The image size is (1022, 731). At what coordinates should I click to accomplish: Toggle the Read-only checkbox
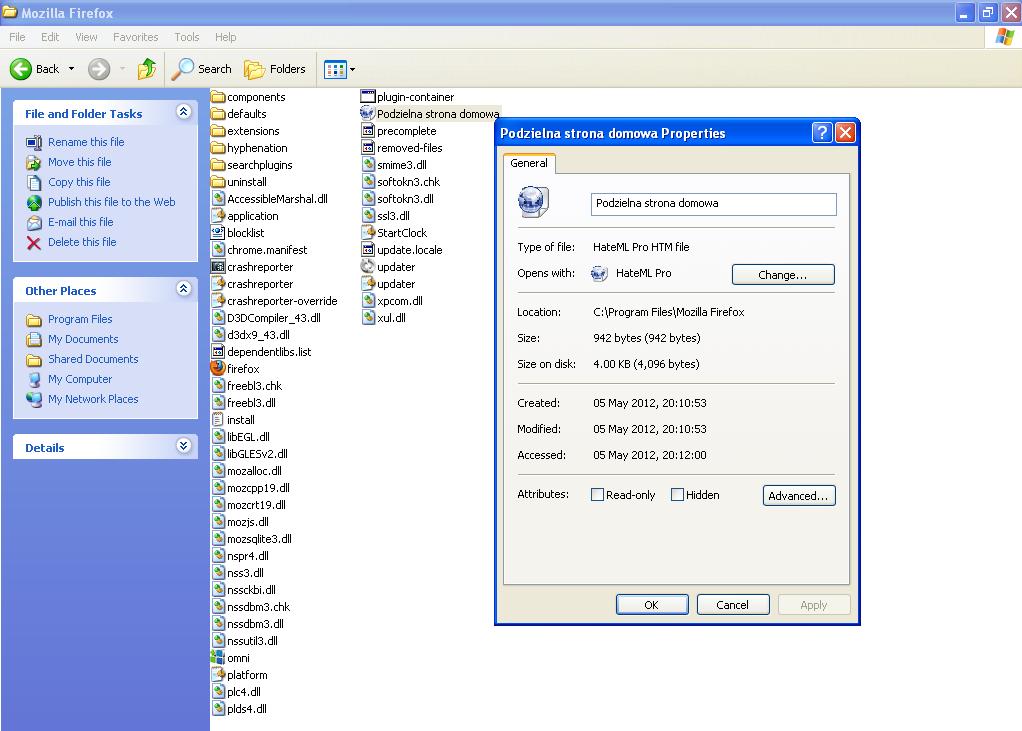point(597,494)
